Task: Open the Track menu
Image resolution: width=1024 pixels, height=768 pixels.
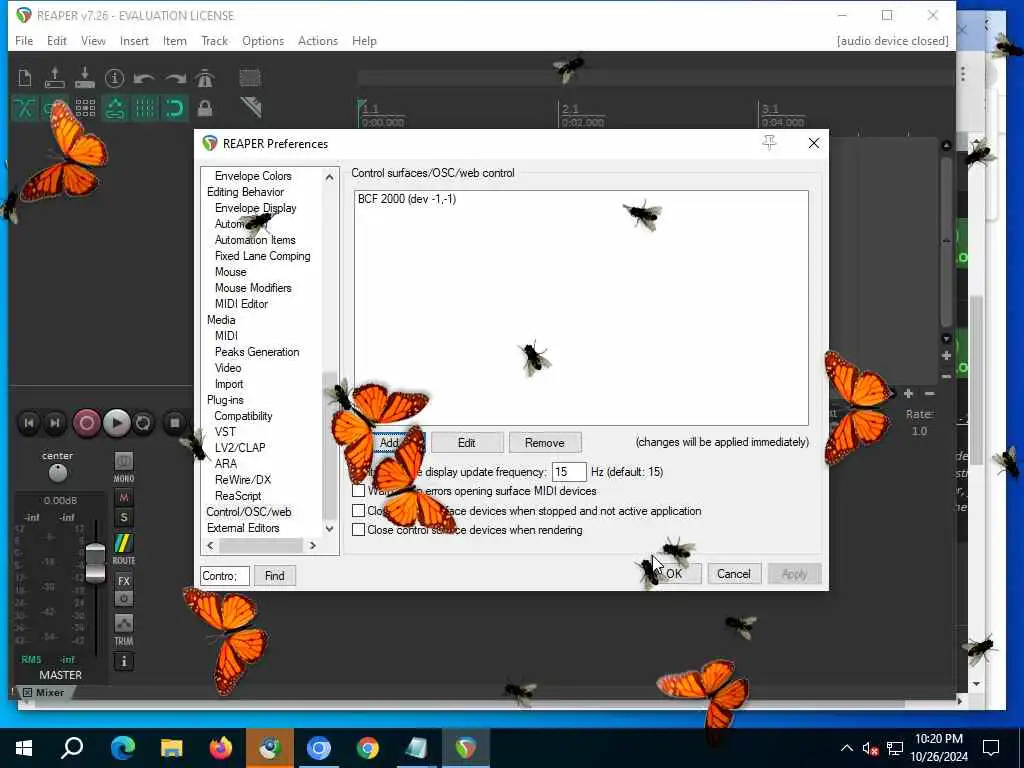Action: (214, 40)
